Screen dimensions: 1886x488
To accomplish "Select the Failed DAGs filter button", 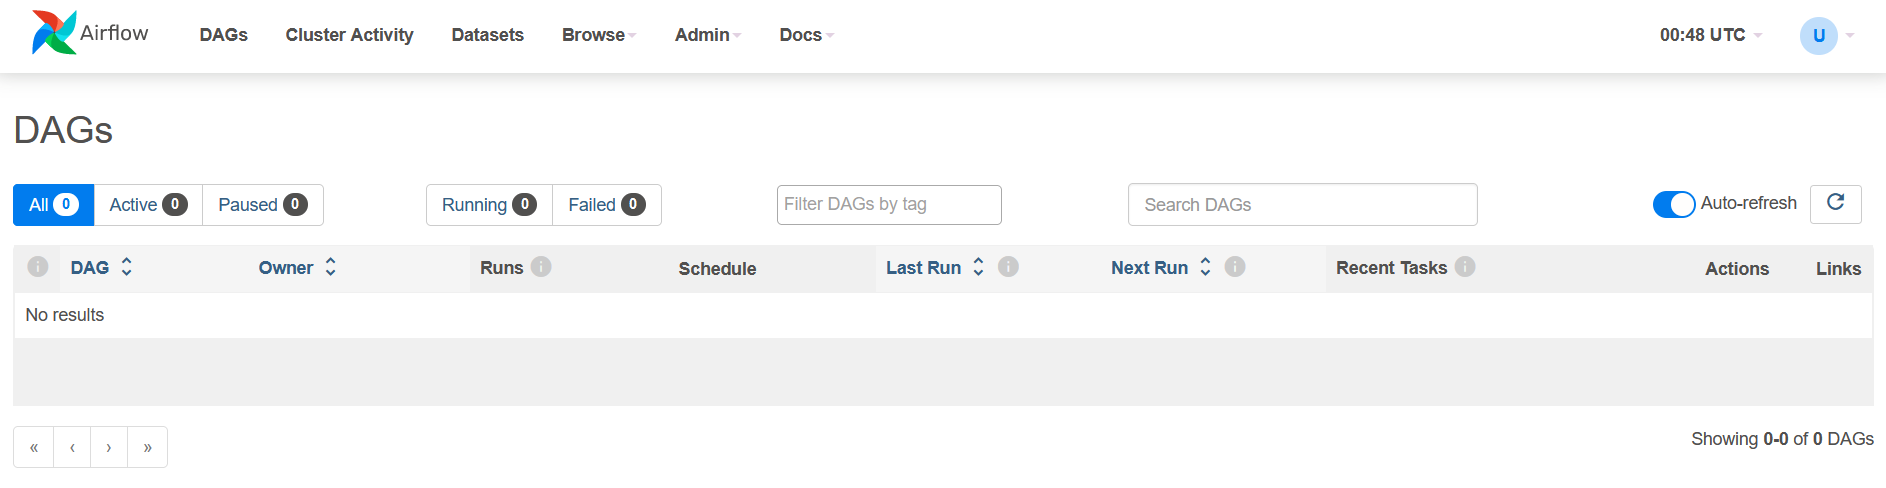I will 606,205.
